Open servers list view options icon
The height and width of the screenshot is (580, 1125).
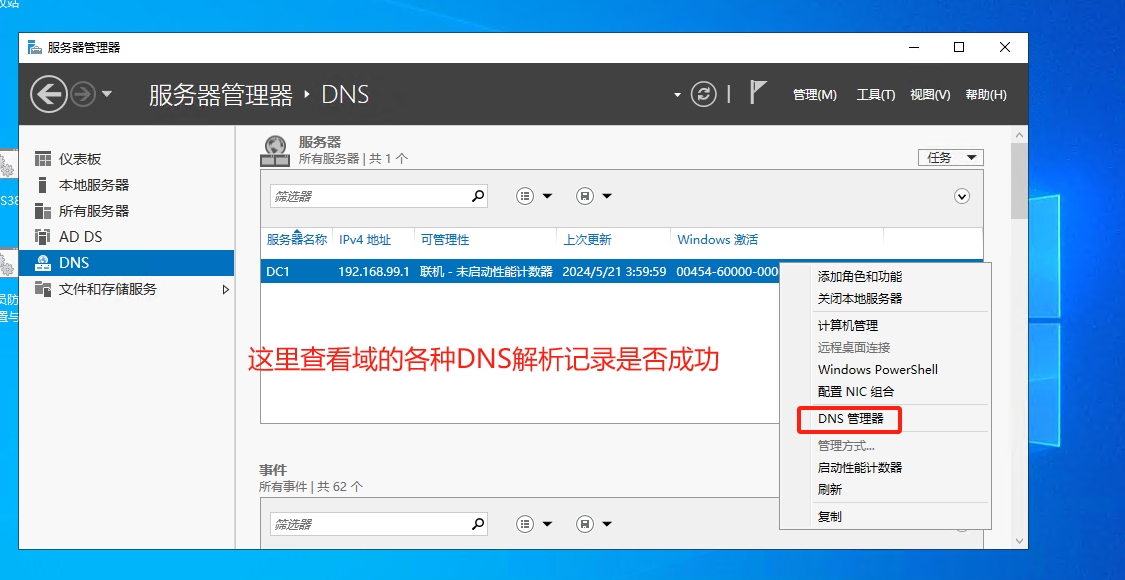pyautogui.click(x=526, y=196)
